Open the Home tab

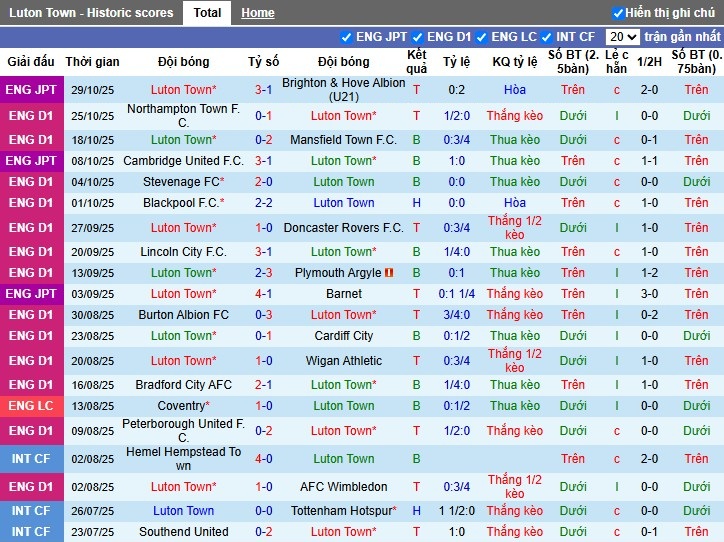pos(258,13)
